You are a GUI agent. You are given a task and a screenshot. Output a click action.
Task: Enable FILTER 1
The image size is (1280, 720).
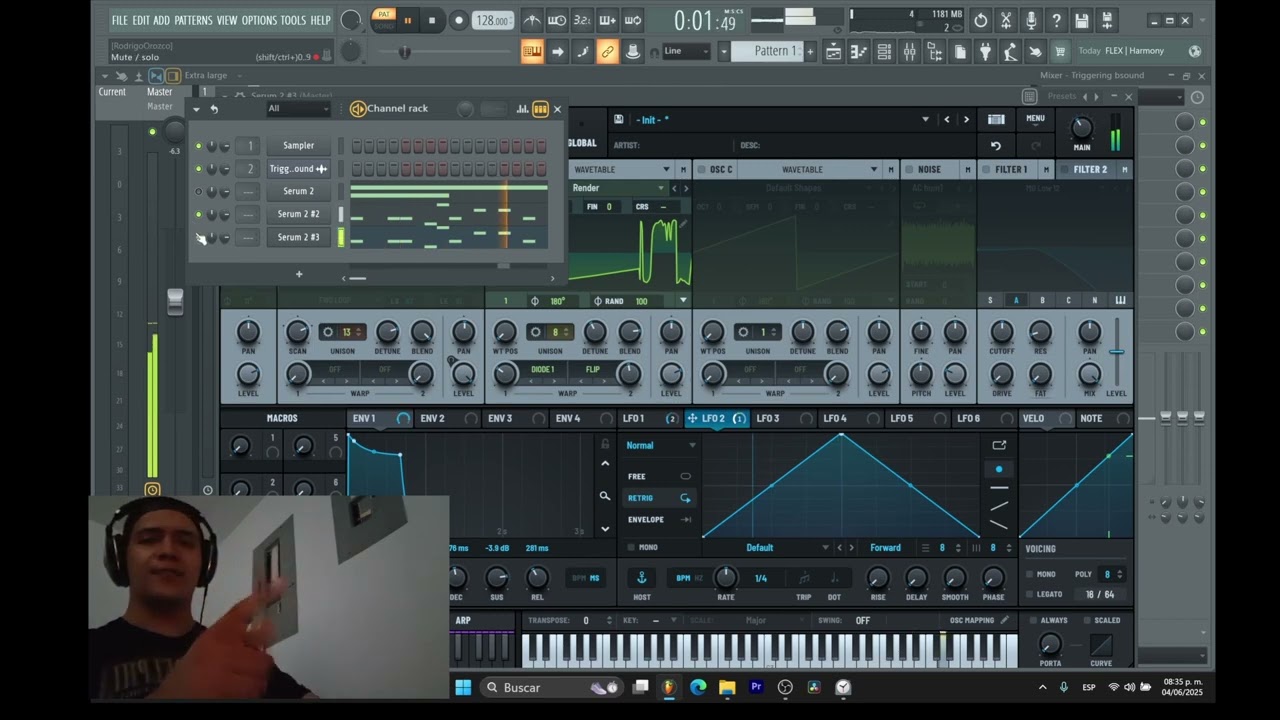pyautogui.click(x=986, y=170)
